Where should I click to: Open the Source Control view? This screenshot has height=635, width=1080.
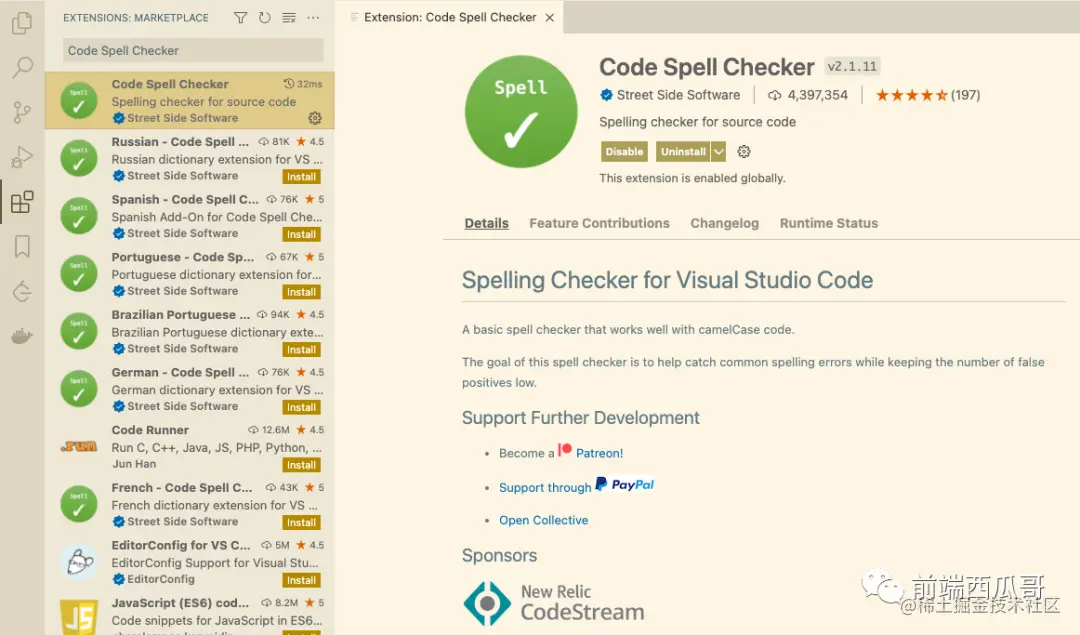pos(22,112)
